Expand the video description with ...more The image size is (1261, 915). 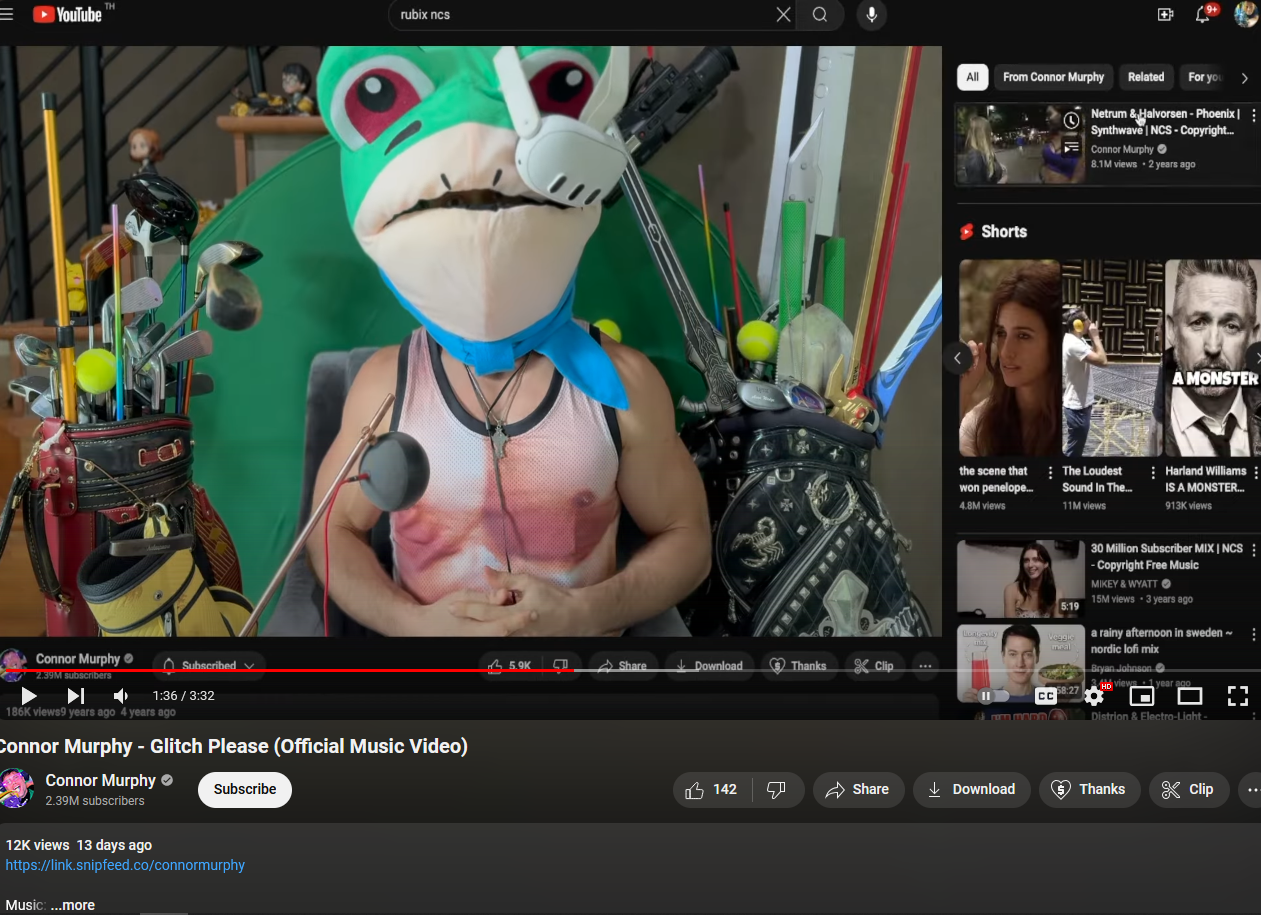coord(71,904)
